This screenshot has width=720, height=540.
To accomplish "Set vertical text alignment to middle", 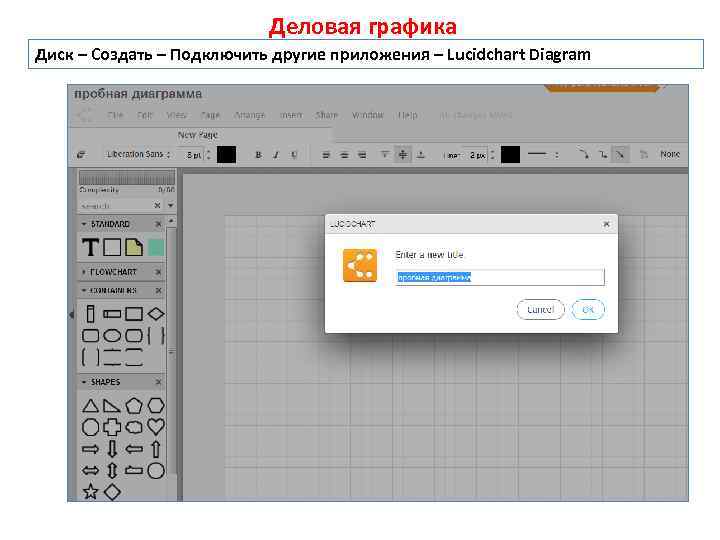I will coord(403,155).
